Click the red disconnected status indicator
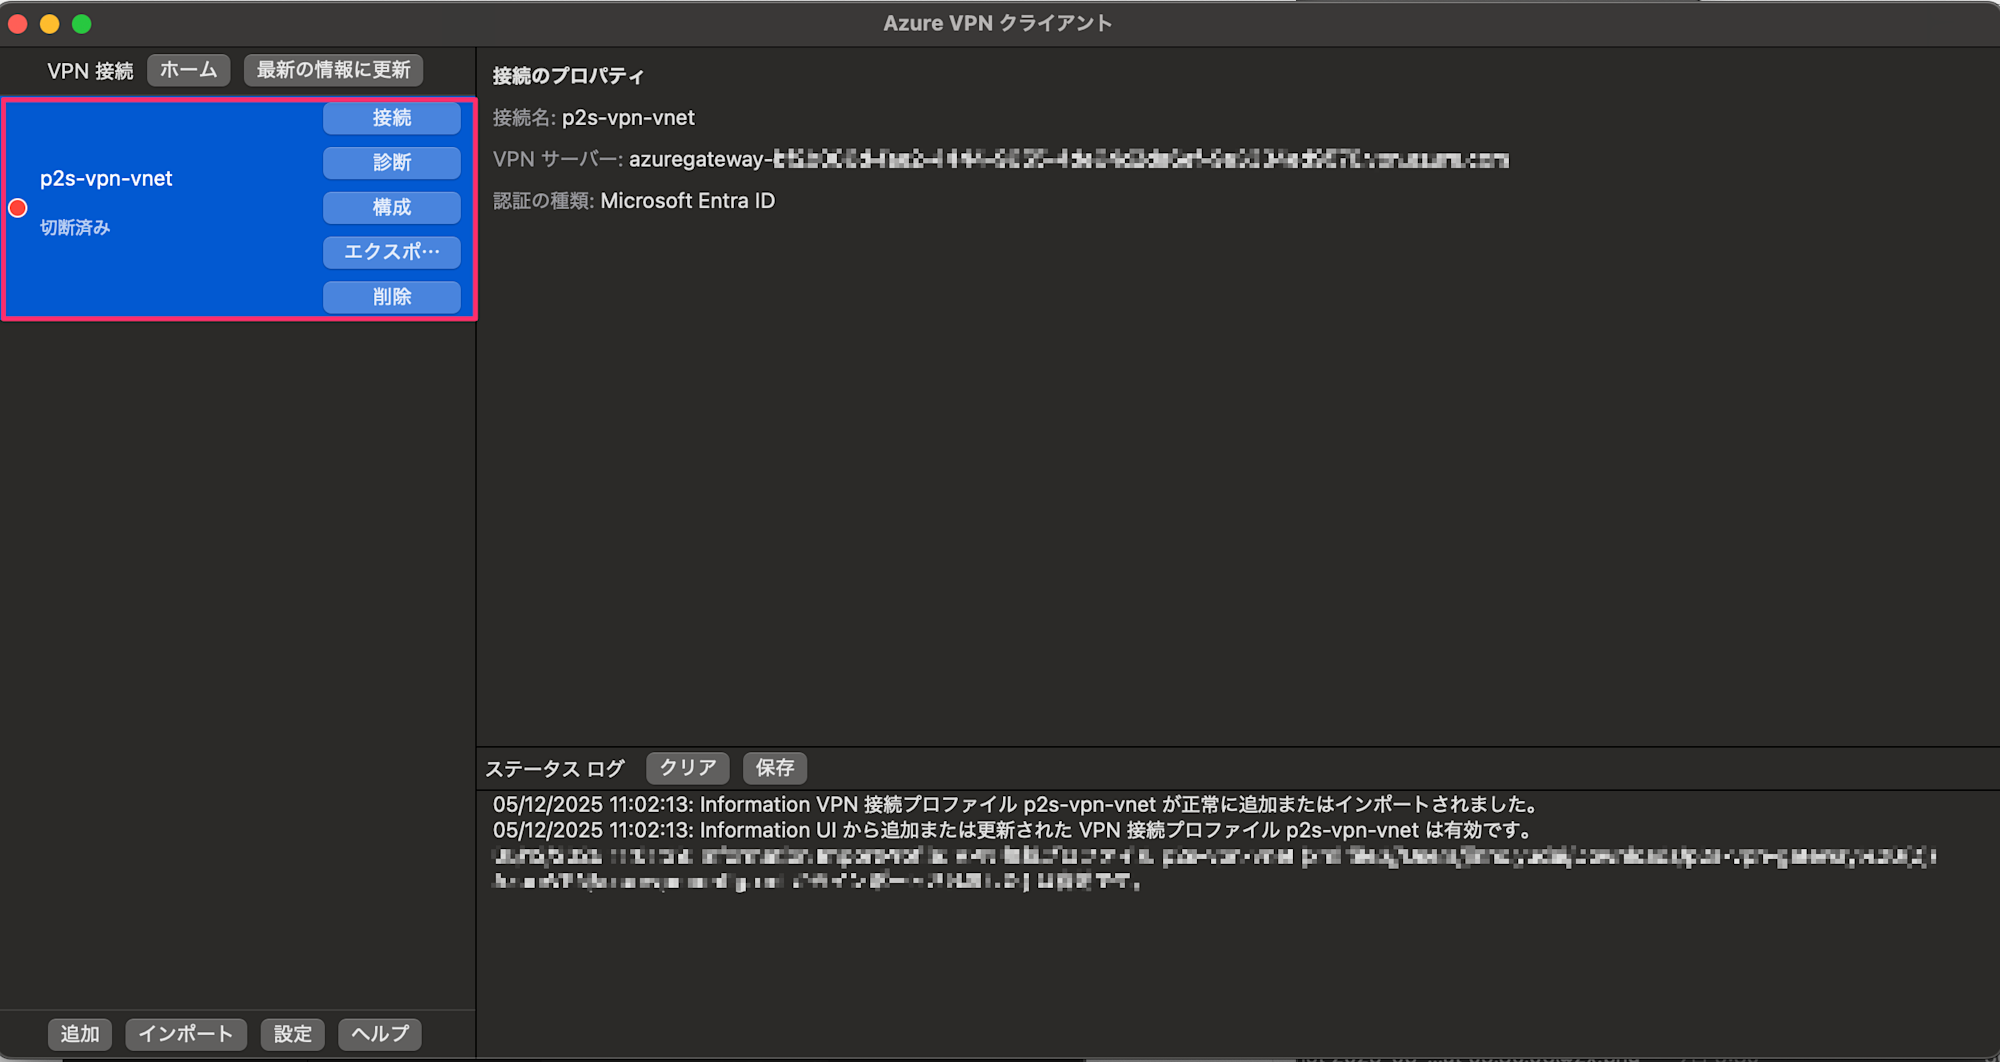The image size is (2000, 1062). point(18,208)
